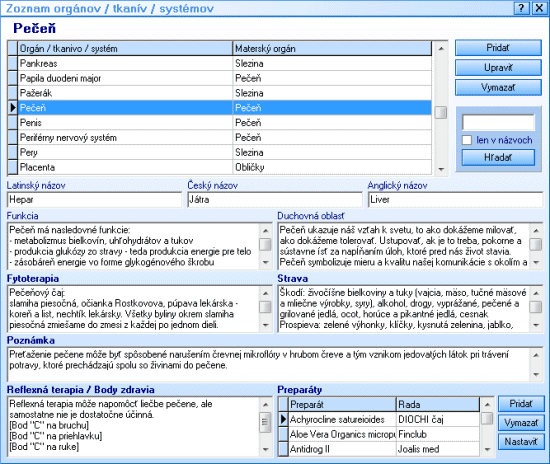
Task: Click the row selector beside Pankreas
Action: tap(13, 63)
